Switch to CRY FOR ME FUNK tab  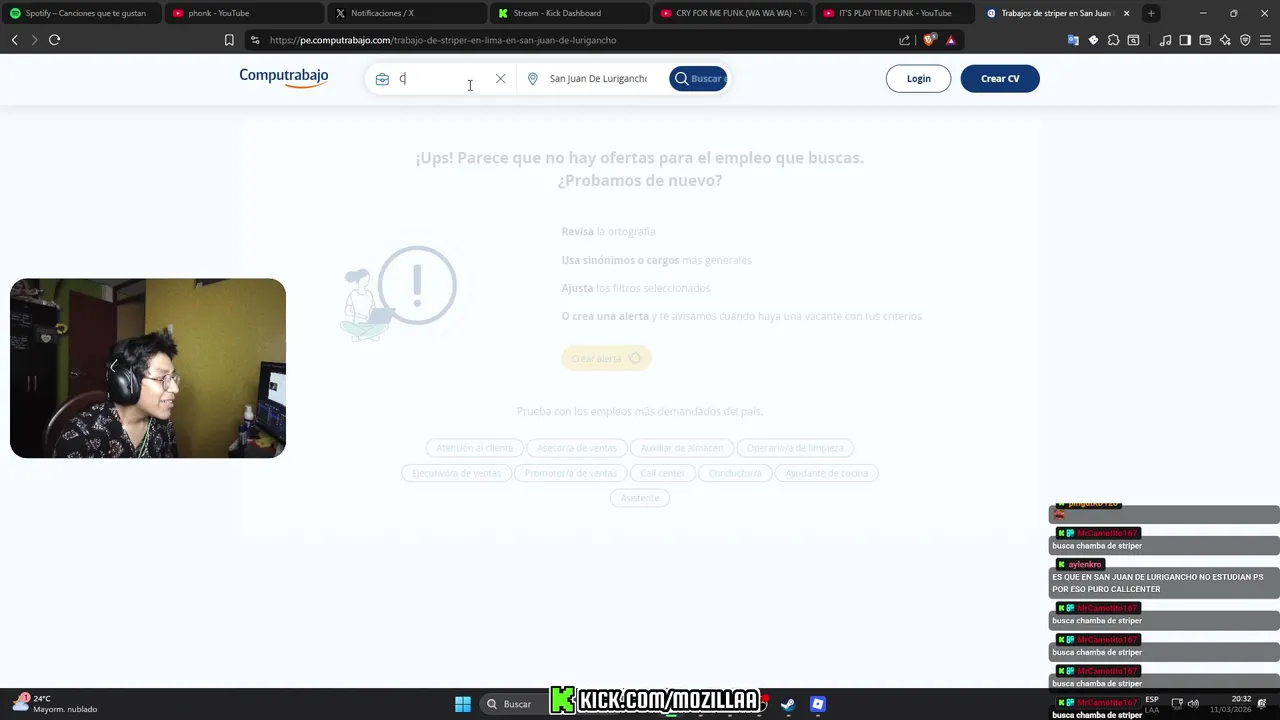click(x=734, y=13)
